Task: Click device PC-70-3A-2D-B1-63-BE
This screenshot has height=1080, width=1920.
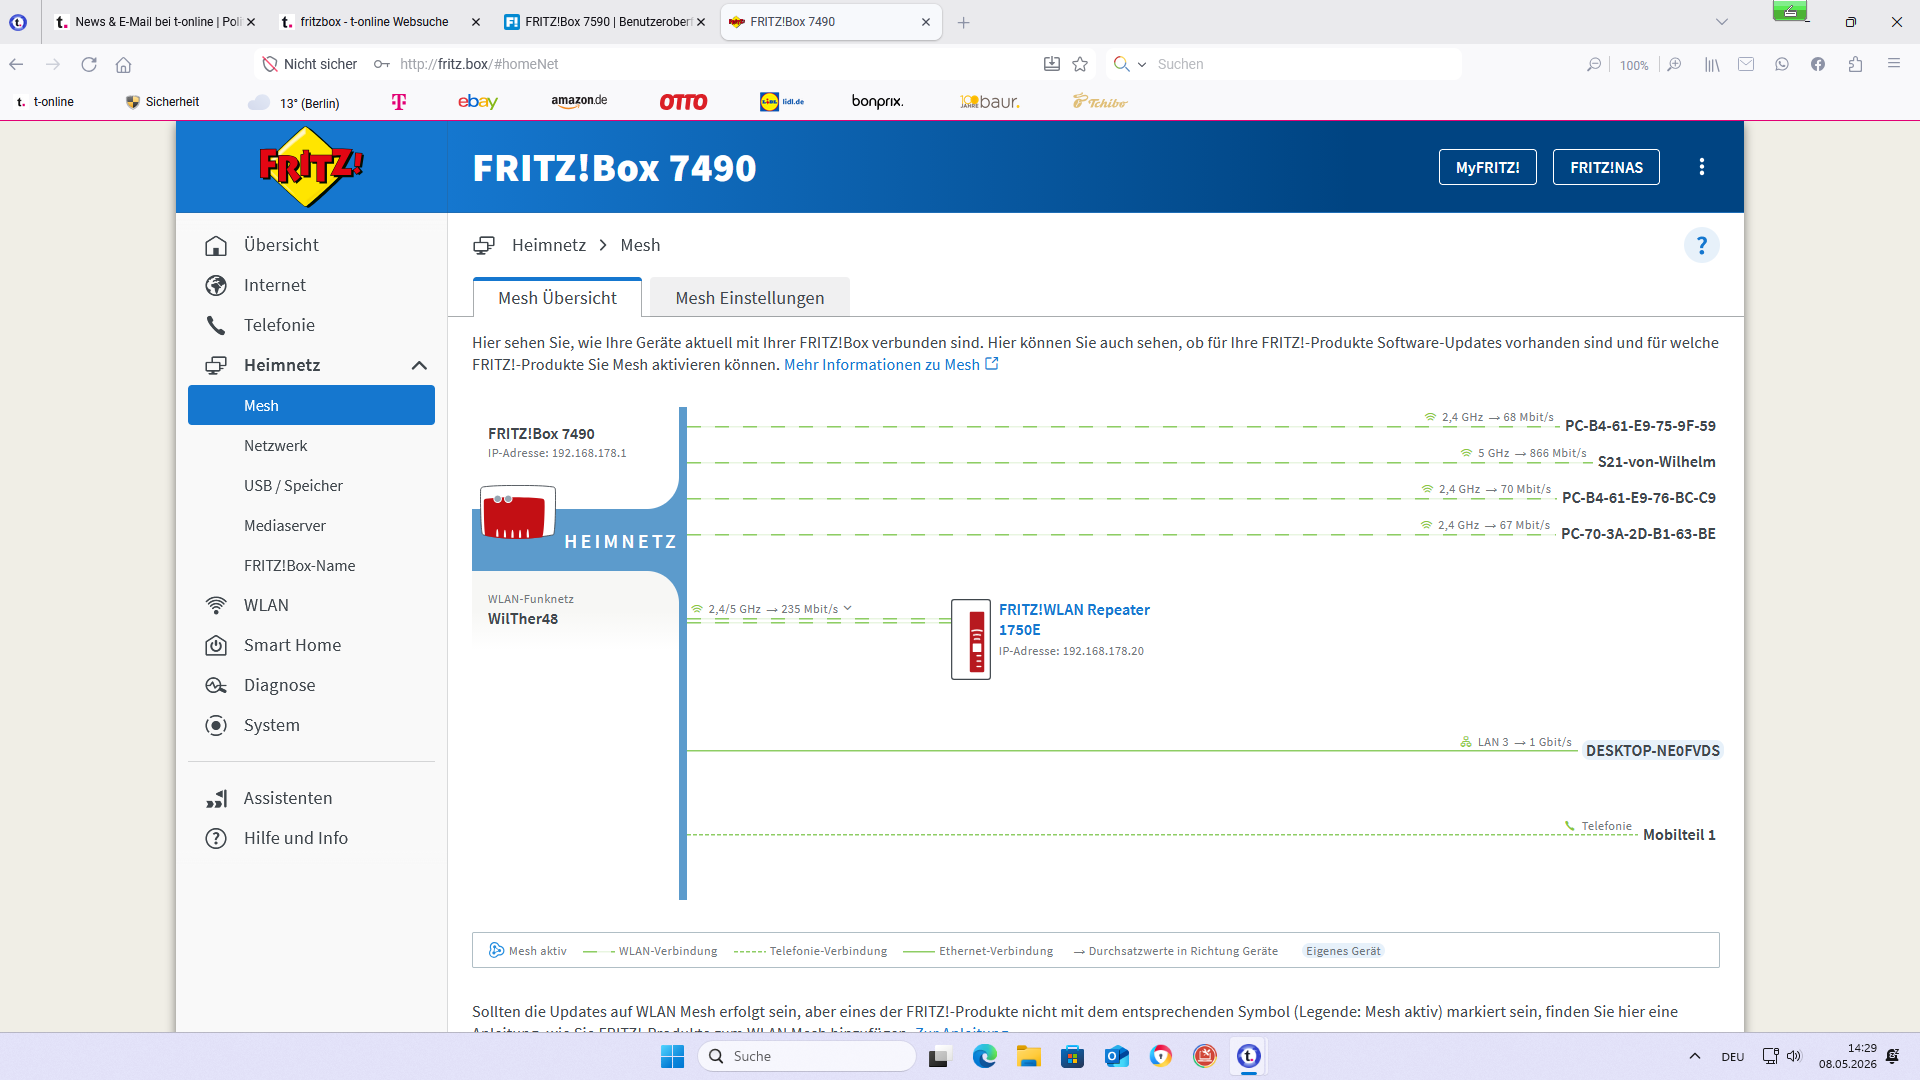Action: [x=1638, y=534]
